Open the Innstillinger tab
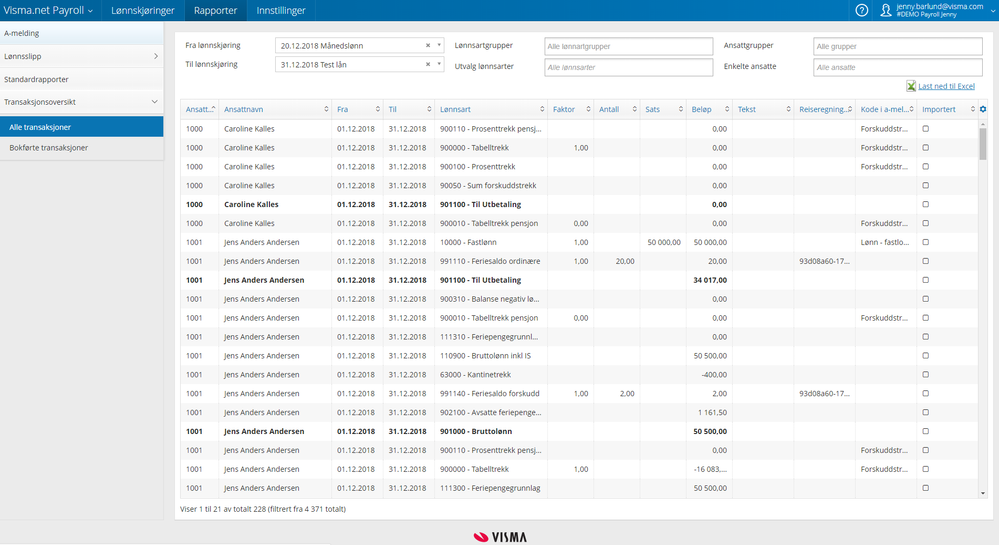999x545 pixels. tap(281, 10)
